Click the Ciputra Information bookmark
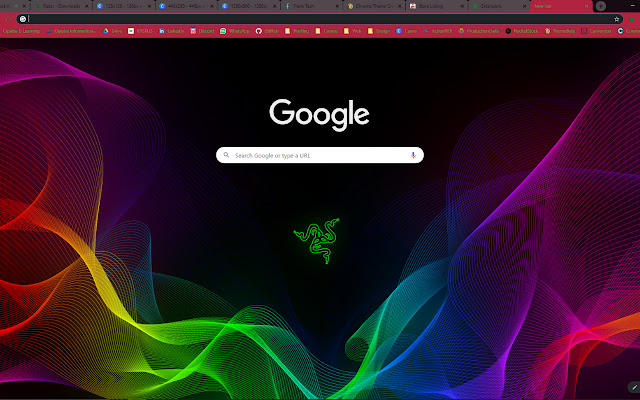This screenshot has height=400, width=640. click(71, 31)
